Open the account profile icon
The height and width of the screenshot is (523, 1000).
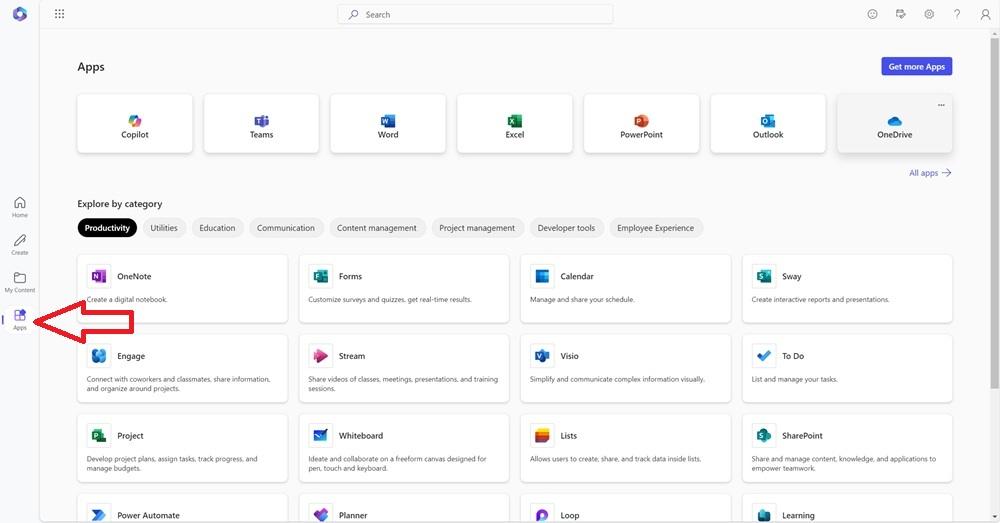(985, 14)
